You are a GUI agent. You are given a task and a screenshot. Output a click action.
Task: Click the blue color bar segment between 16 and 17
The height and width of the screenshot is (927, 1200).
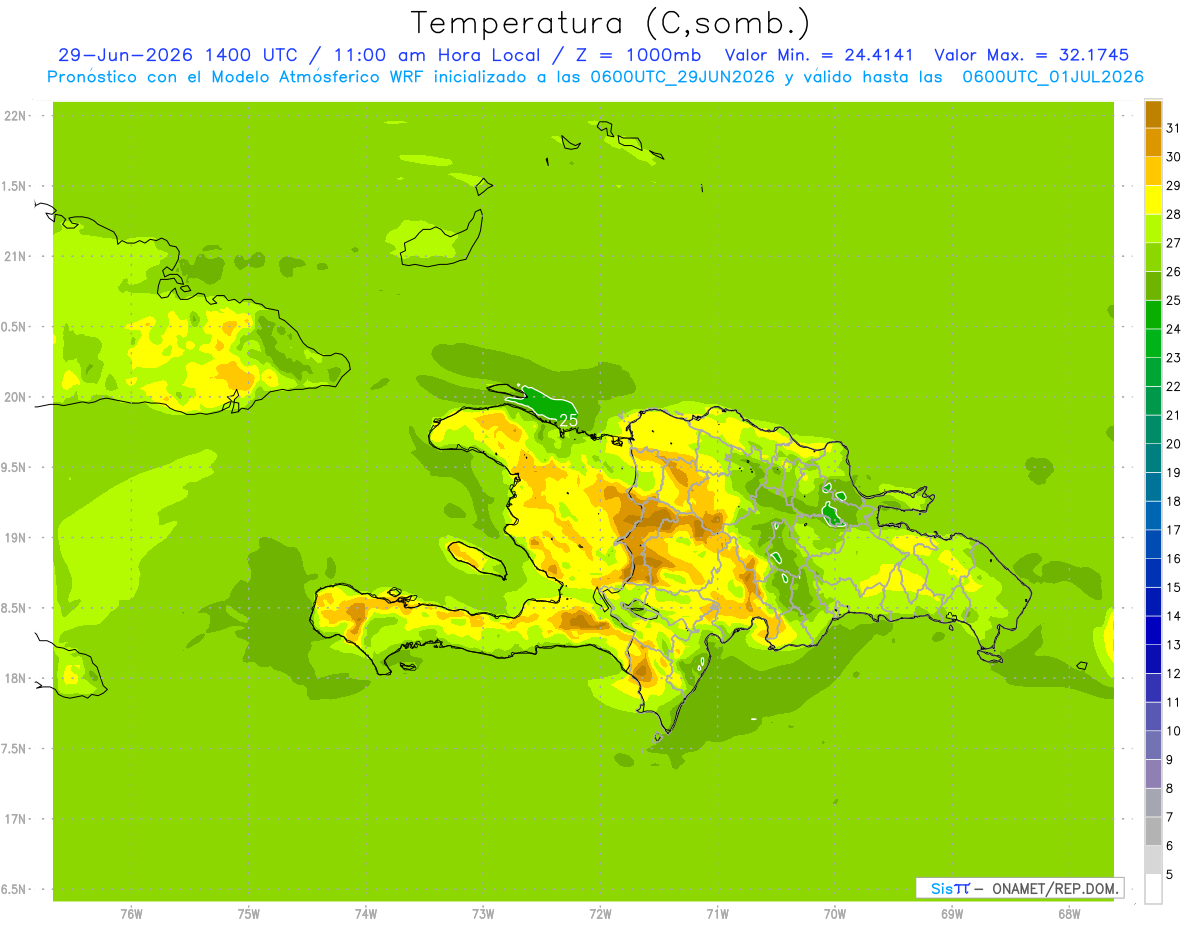tap(1153, 545)
